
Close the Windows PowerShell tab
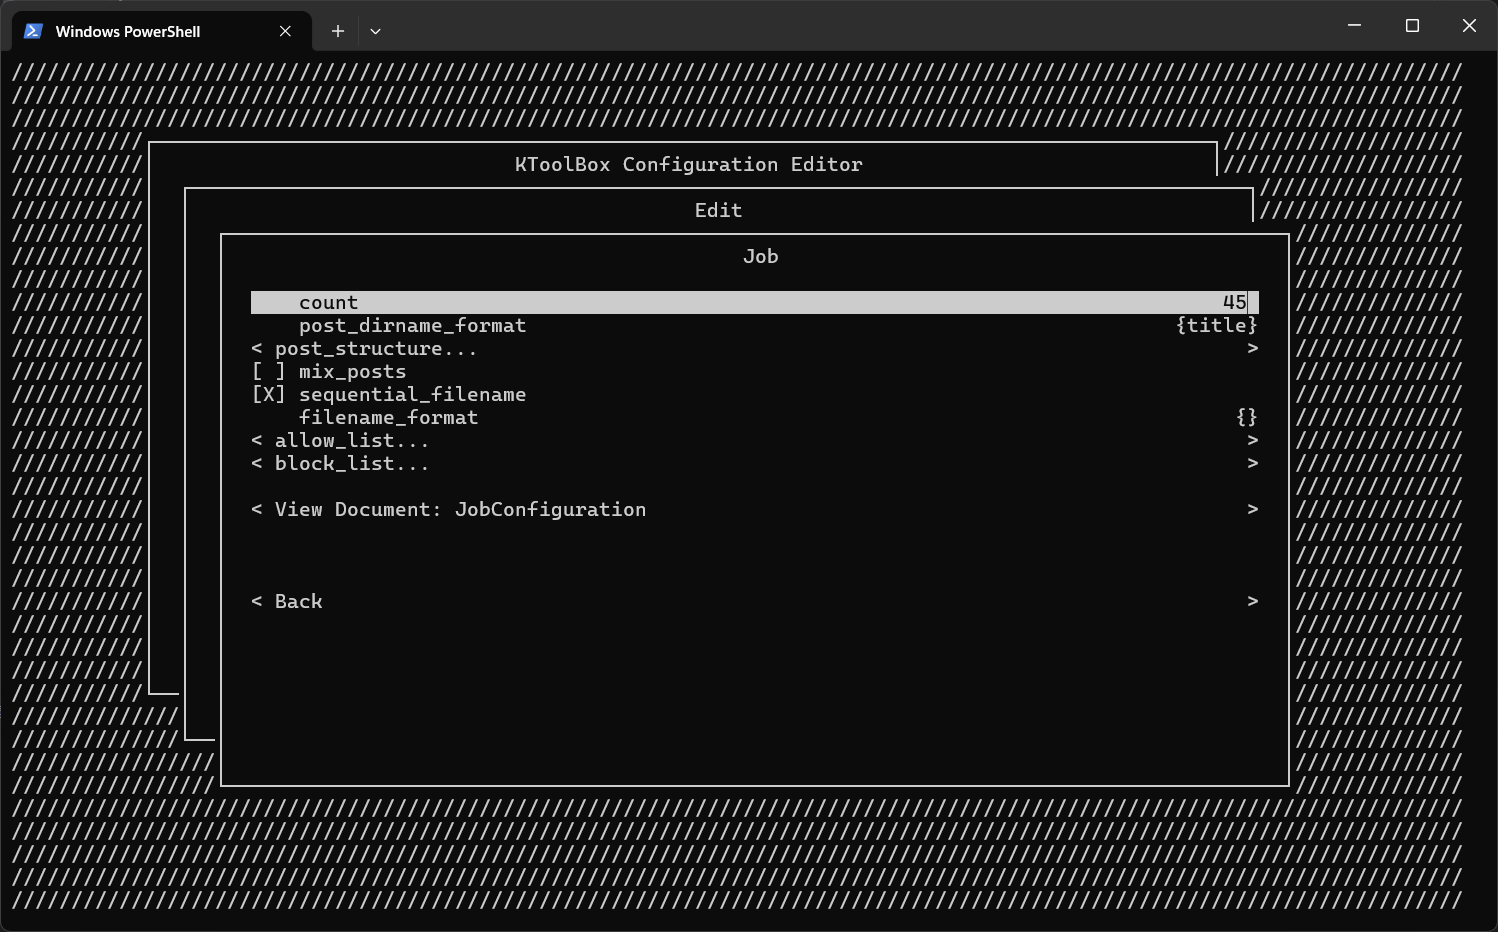[x=284, y=31]
